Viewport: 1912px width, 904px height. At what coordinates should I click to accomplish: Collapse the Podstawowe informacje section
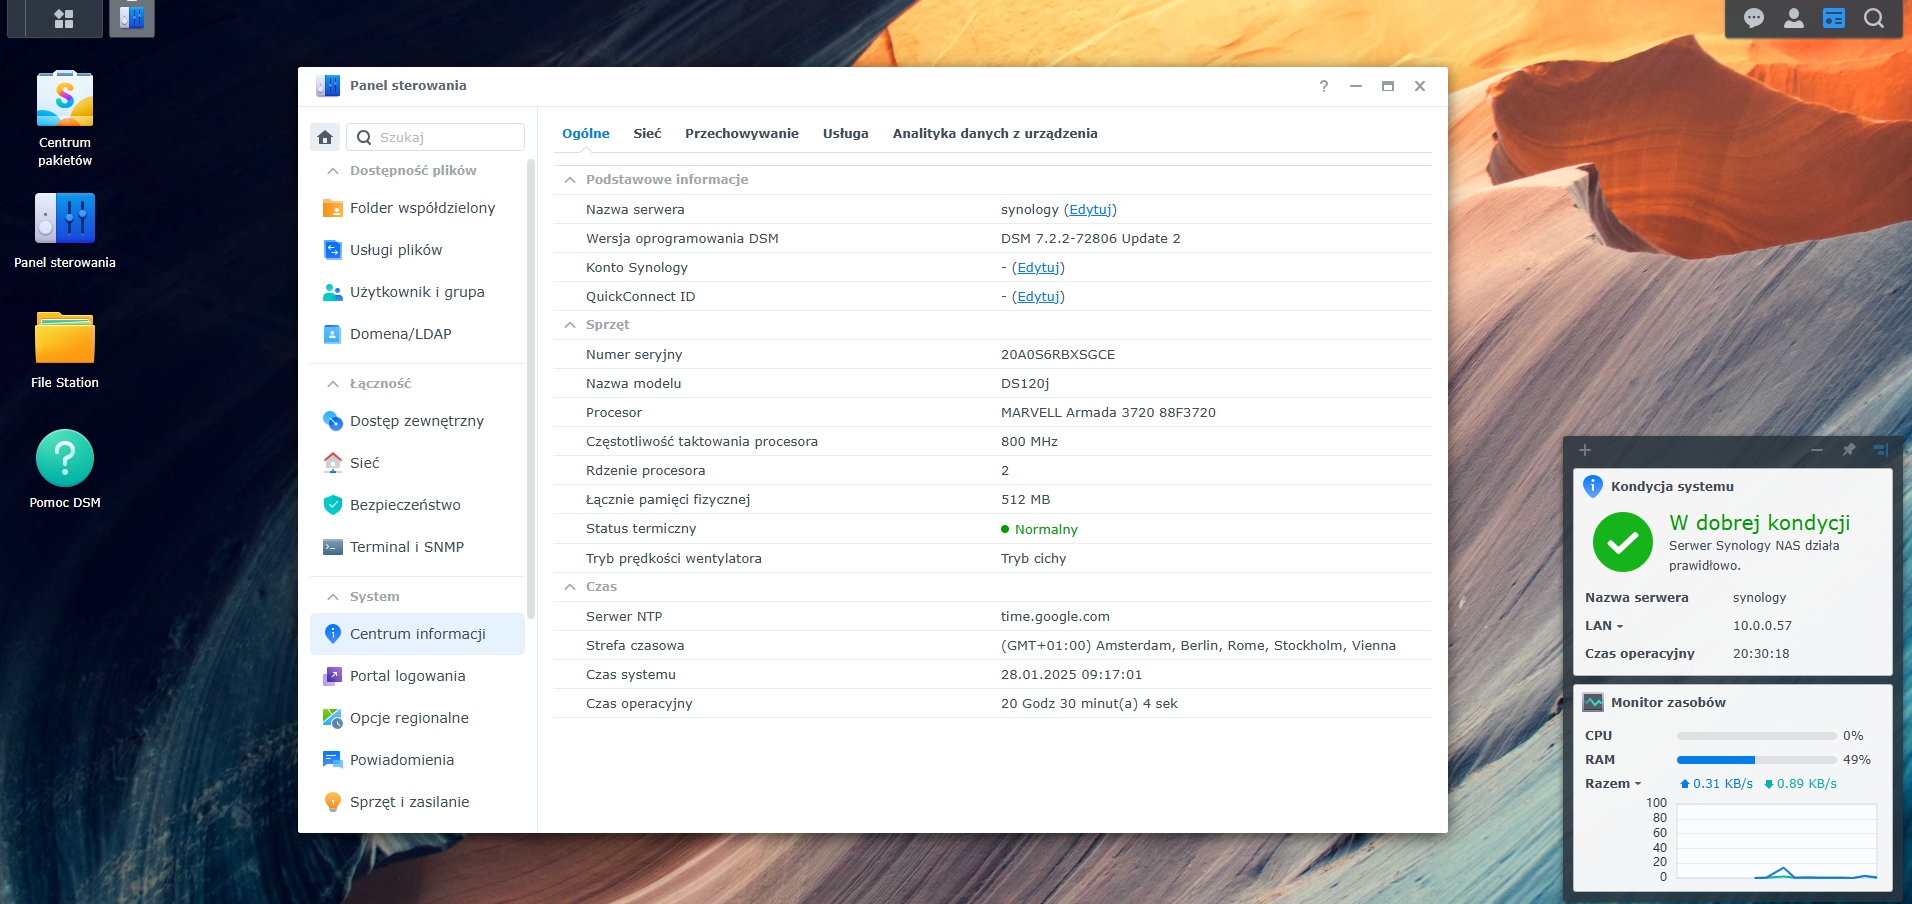tap(570, 180)
